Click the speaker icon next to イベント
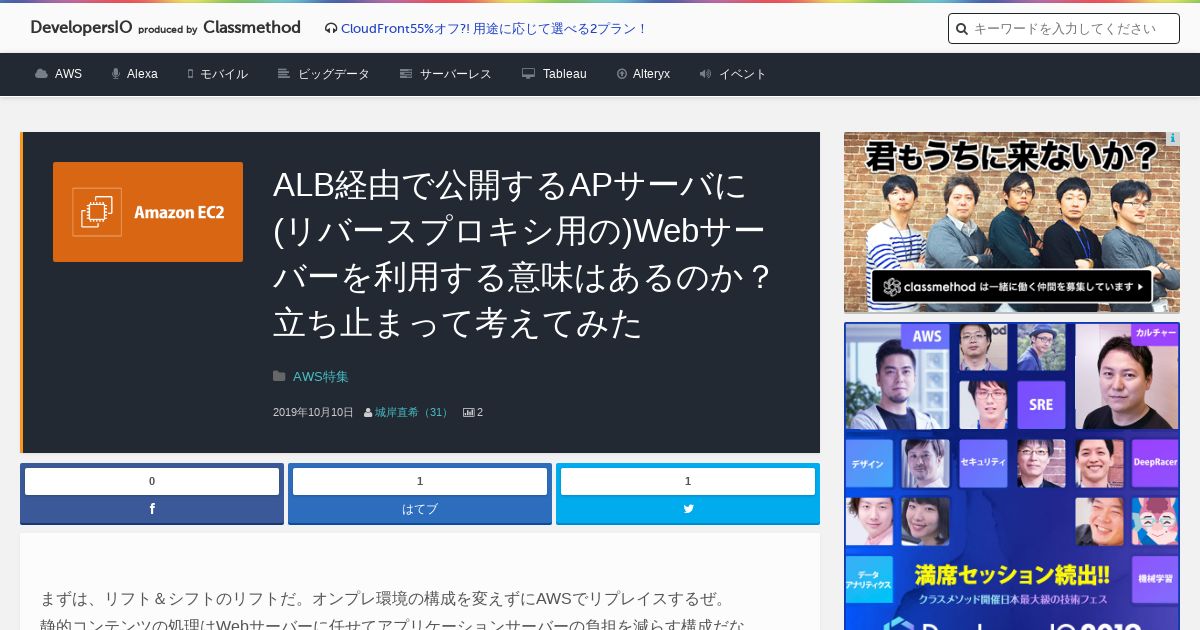The image size is (1200, 630). click(x=705, y=74)
